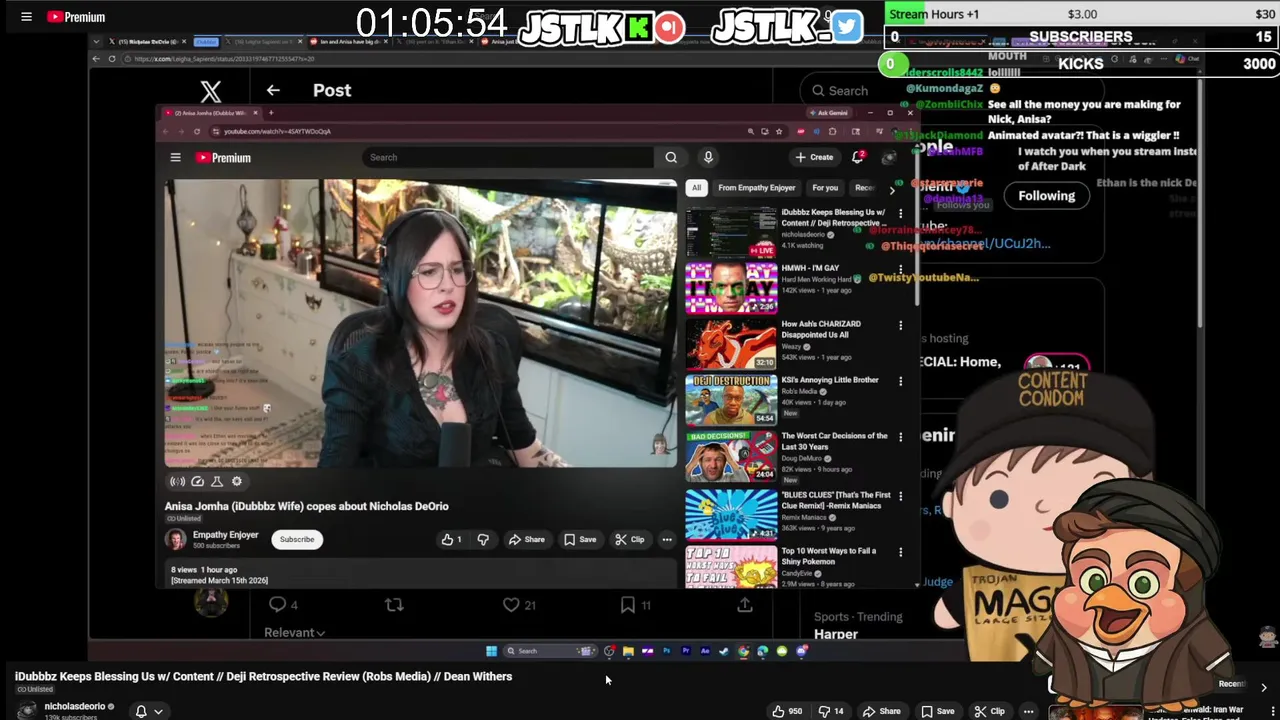1280x720 pixels.
Task: Clip the nicholasdeorio stream
Action: [989, 711]
